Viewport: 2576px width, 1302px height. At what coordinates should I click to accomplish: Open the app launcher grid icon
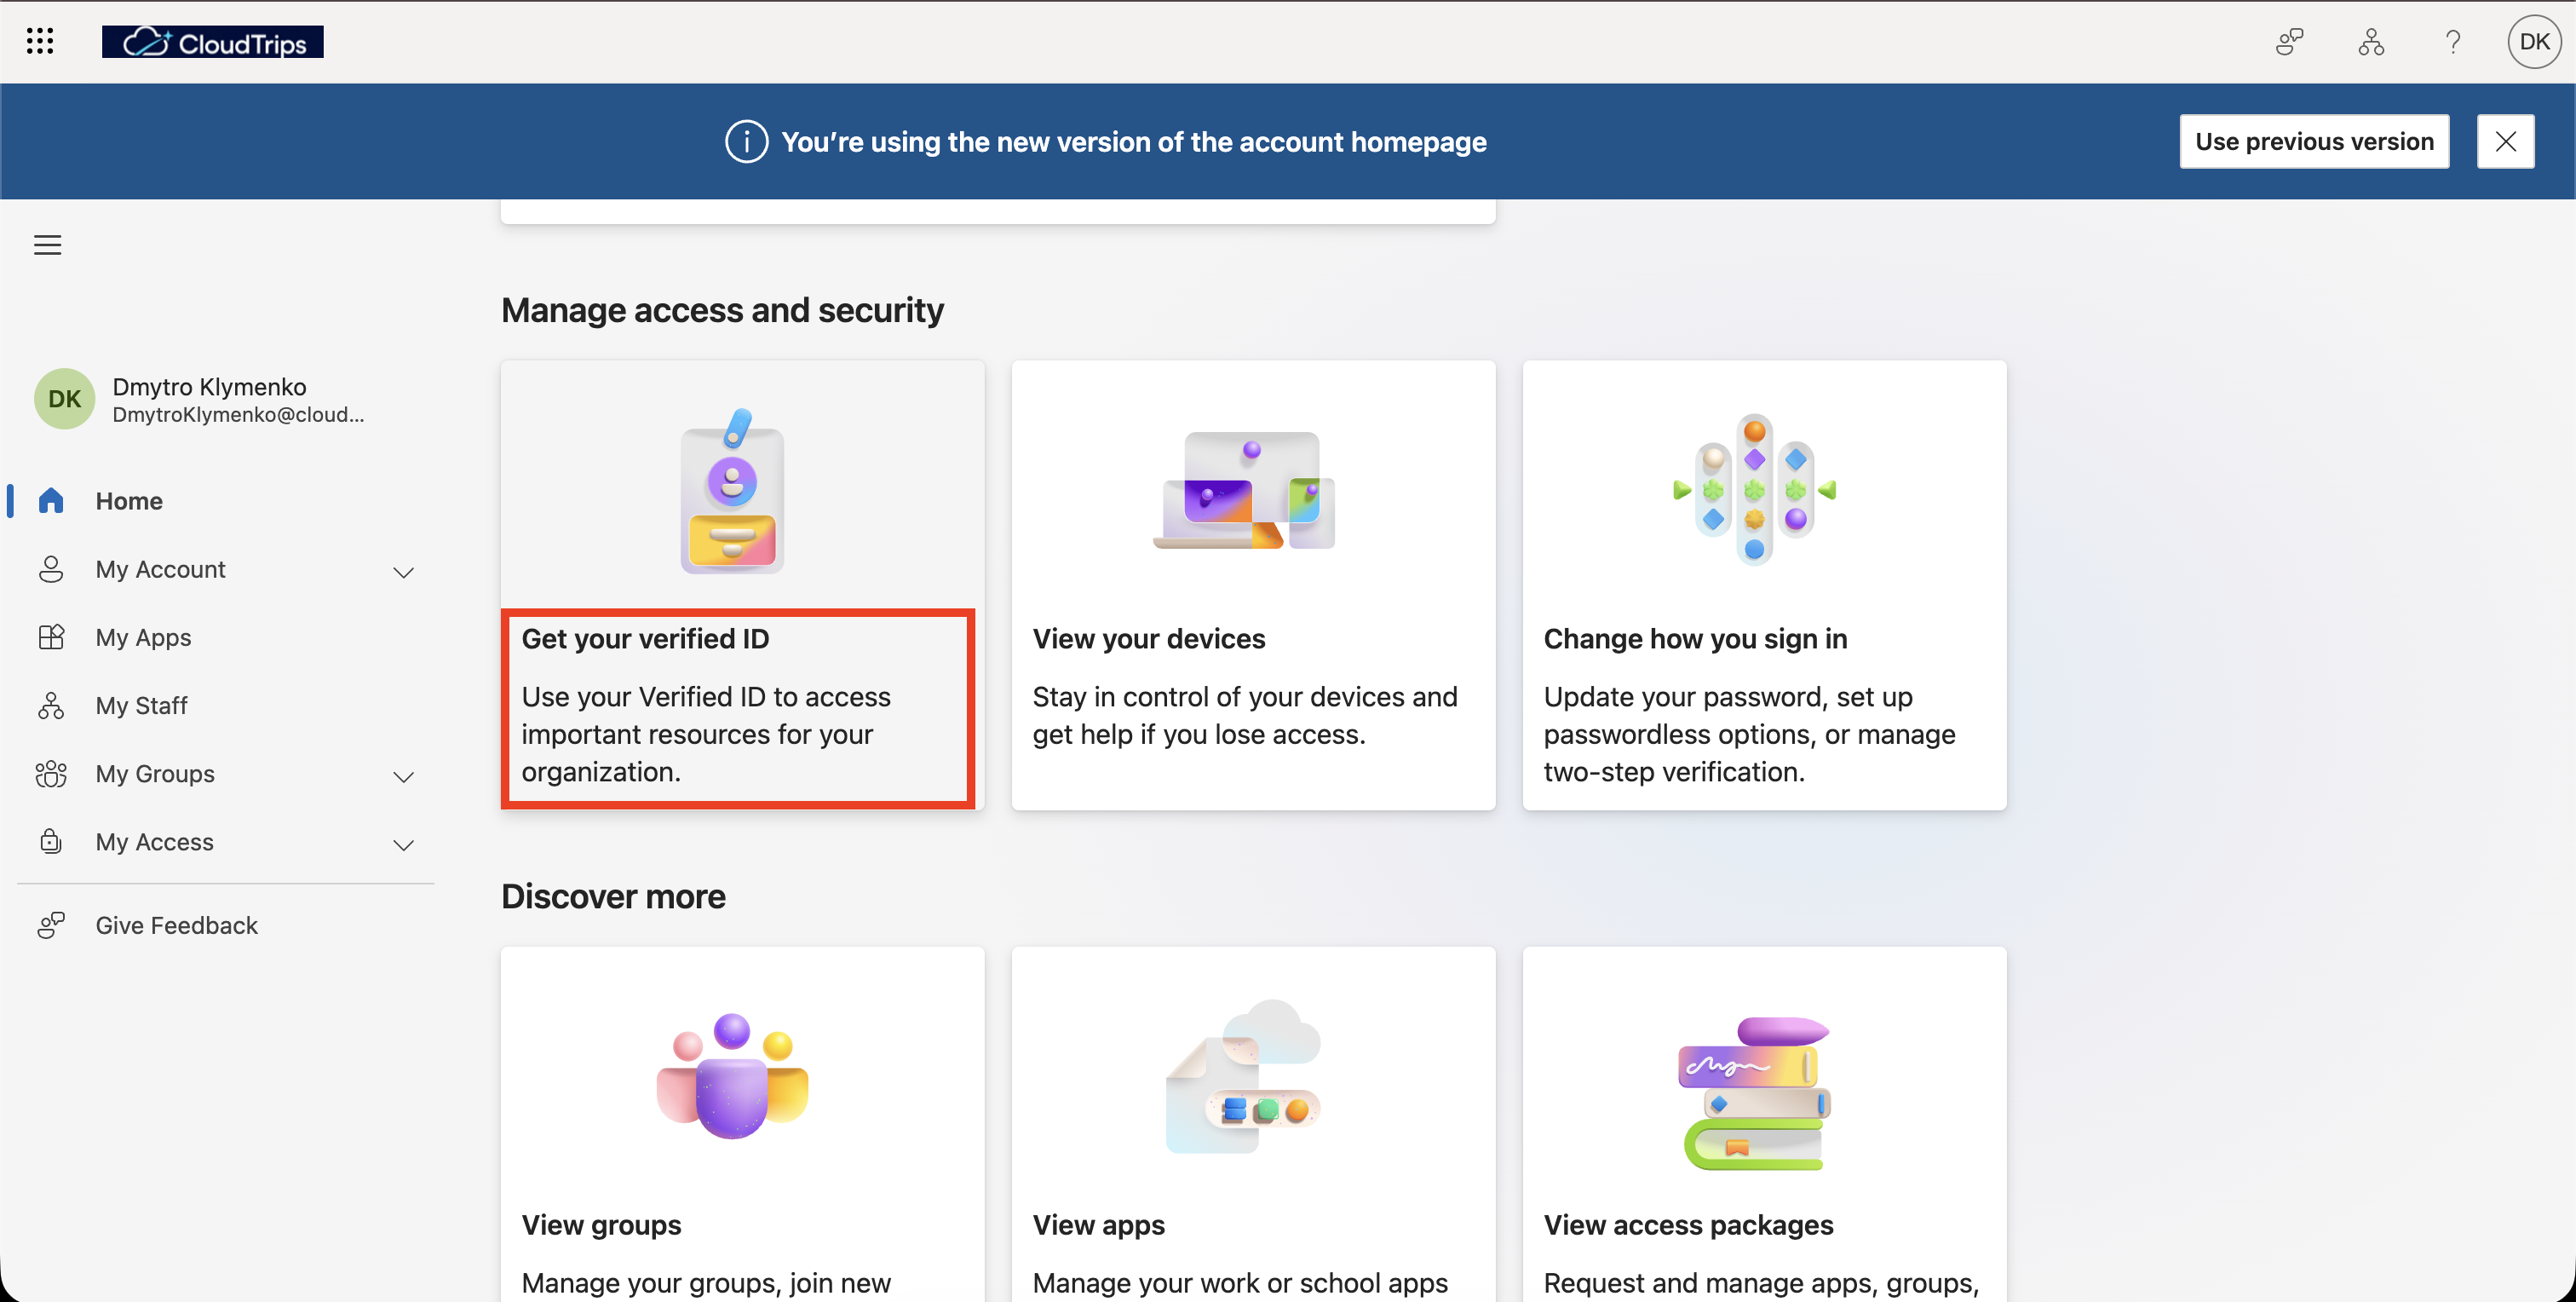[40, 41]
